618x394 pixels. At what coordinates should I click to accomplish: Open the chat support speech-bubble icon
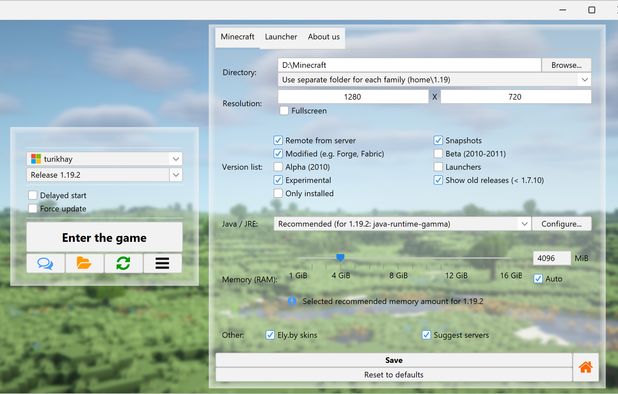tap(45, 263)
